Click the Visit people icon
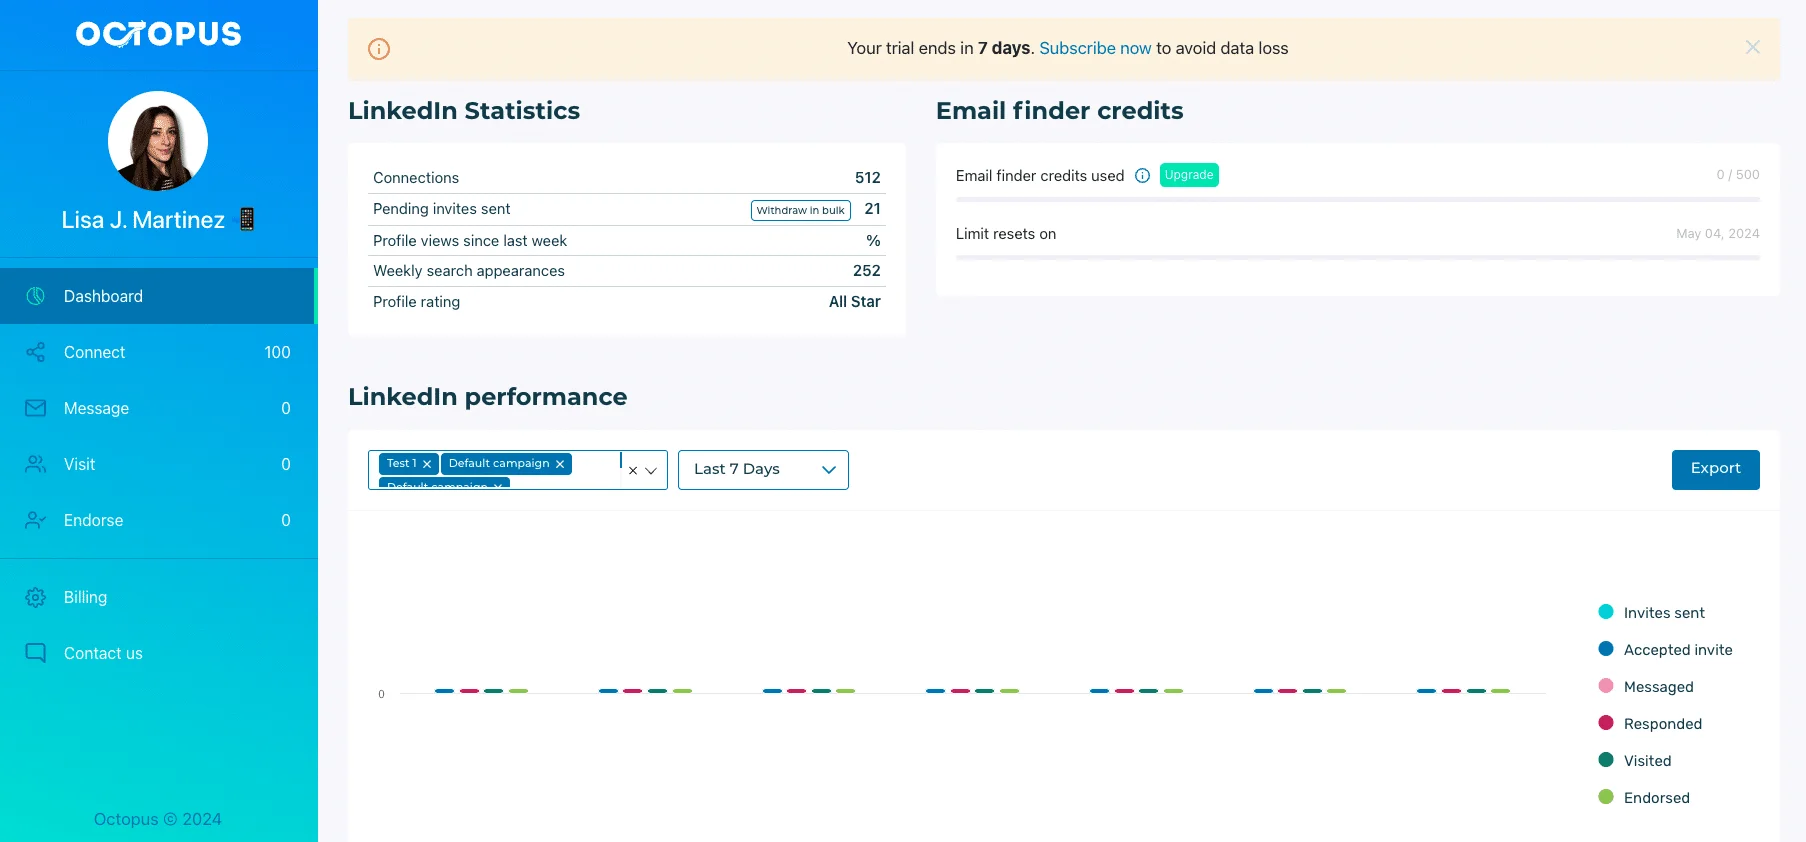The height and width of the screenshot is (842, 1806). (36, 464)
